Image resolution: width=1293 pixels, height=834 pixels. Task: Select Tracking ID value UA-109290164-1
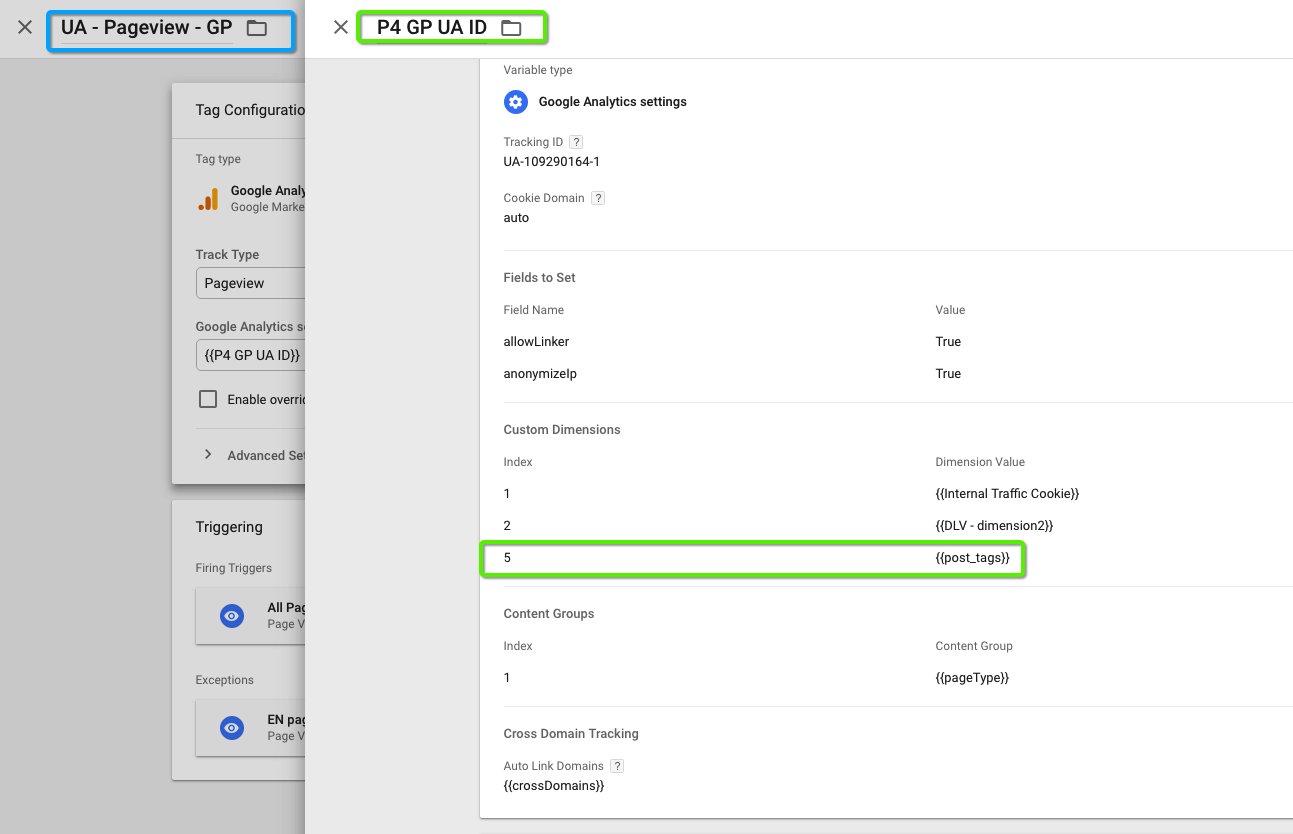tap(552, 162)
